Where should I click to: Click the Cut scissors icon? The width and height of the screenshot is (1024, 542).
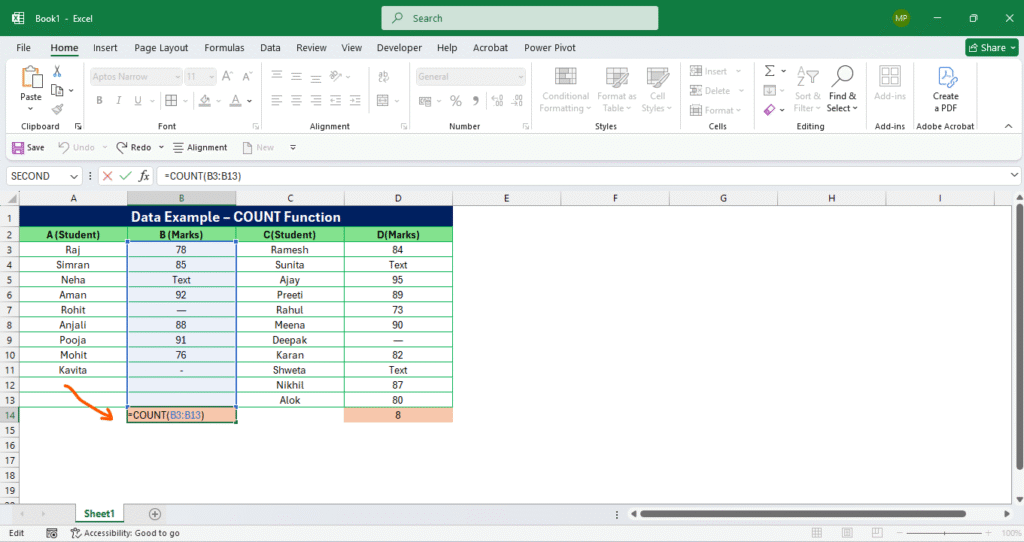(57, 72)
